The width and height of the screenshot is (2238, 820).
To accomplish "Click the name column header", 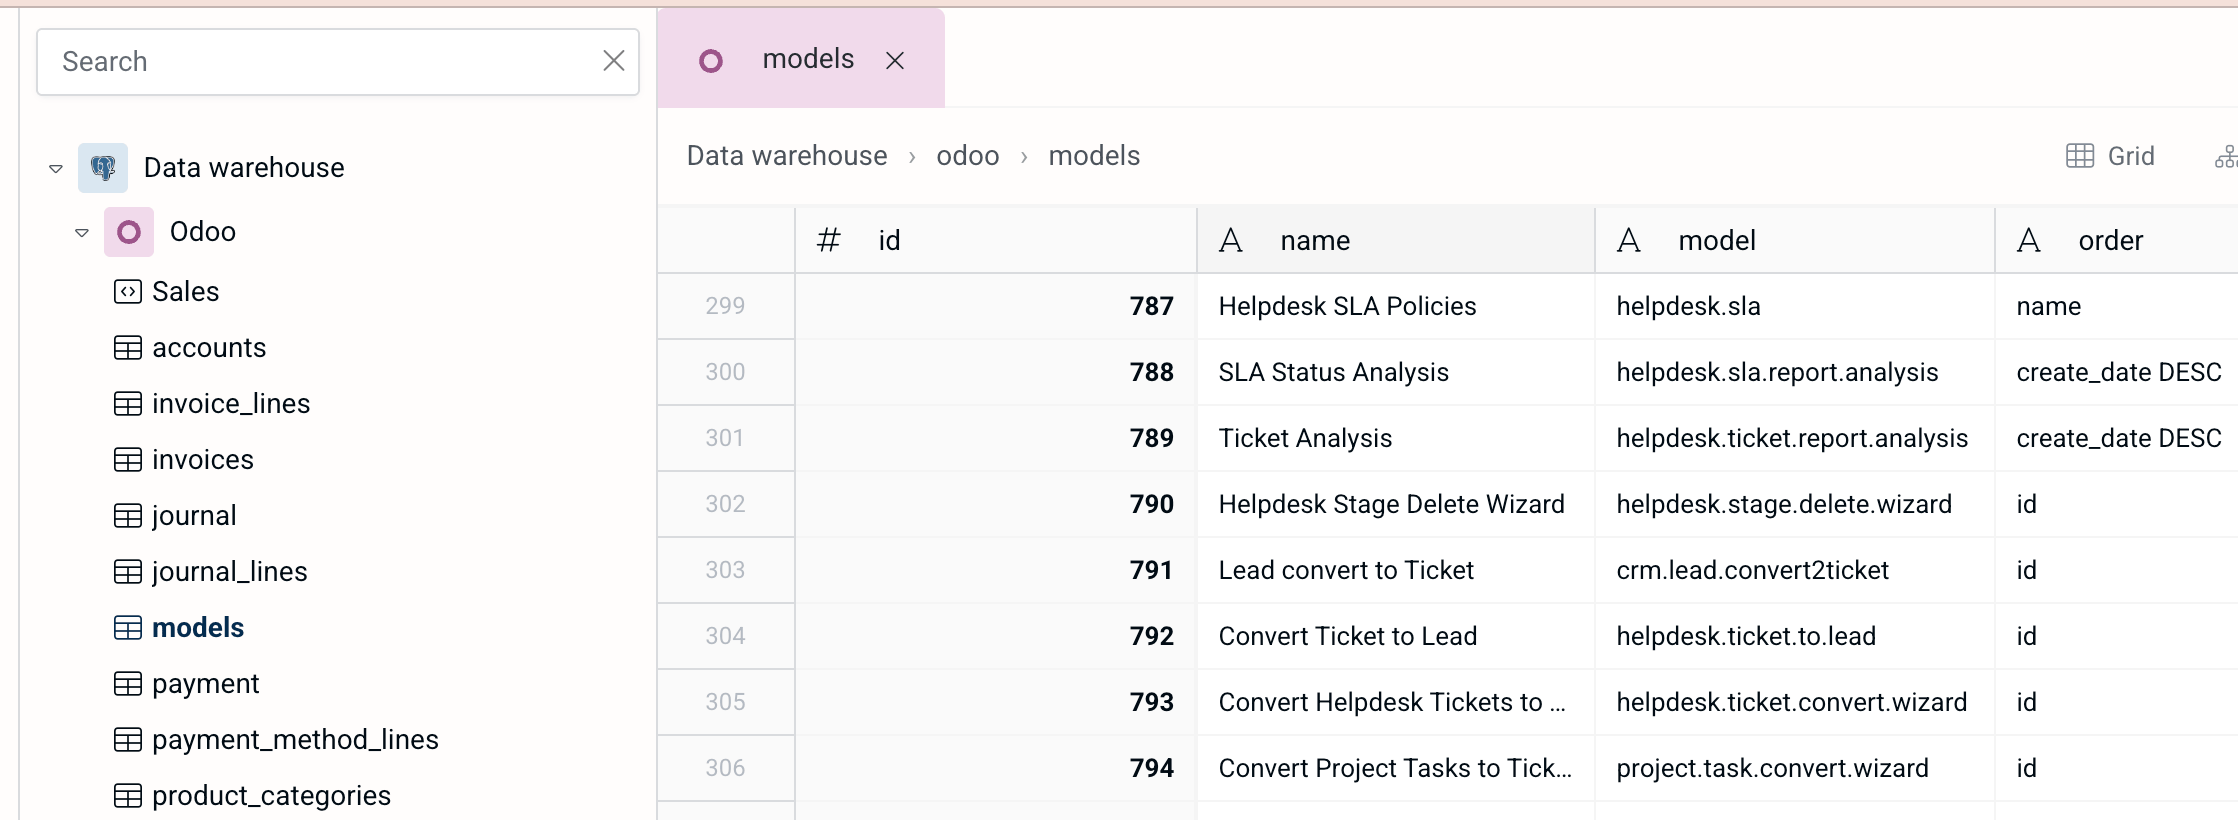I will [x=1396, y=240].
